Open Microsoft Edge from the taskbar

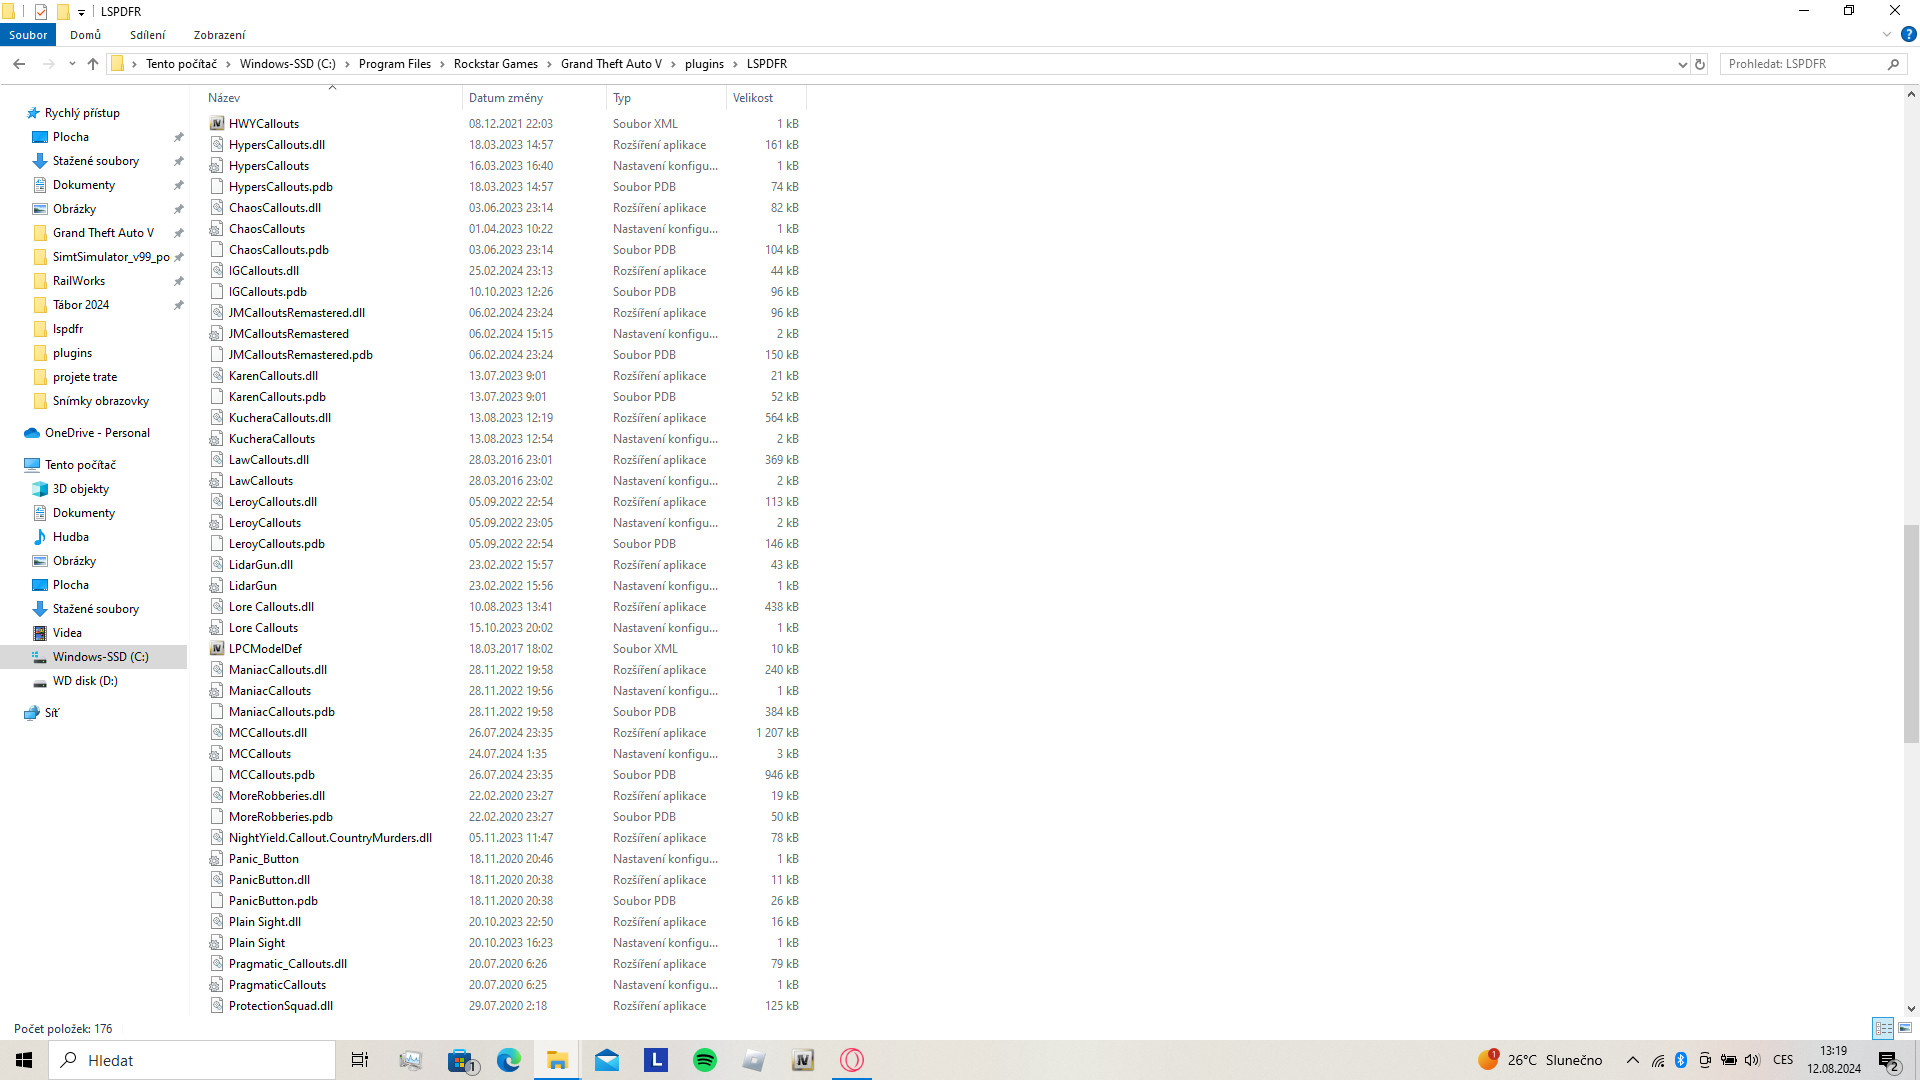(508, 1060)
